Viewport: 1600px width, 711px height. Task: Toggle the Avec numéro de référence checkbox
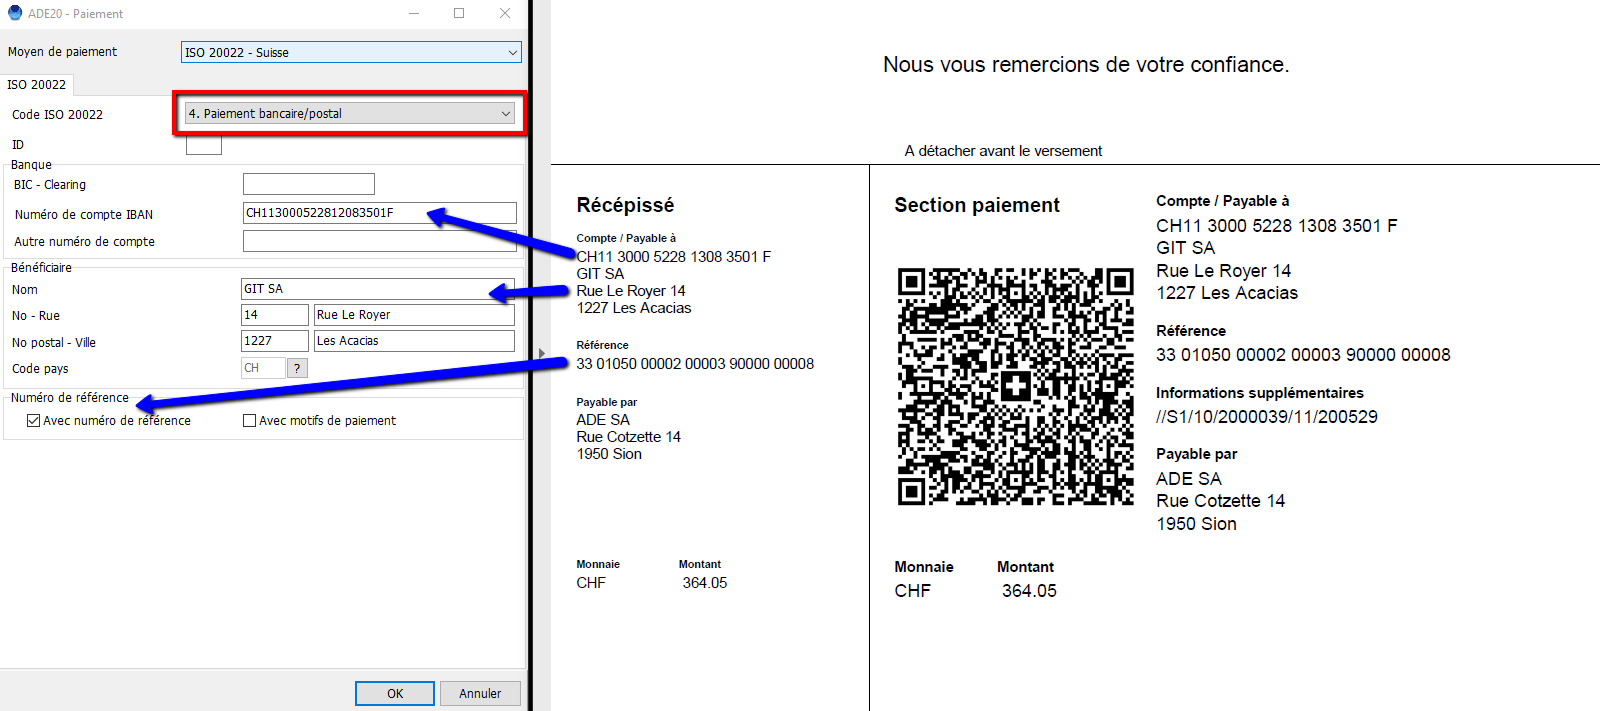pyautogui.click(x=34, y=421)
